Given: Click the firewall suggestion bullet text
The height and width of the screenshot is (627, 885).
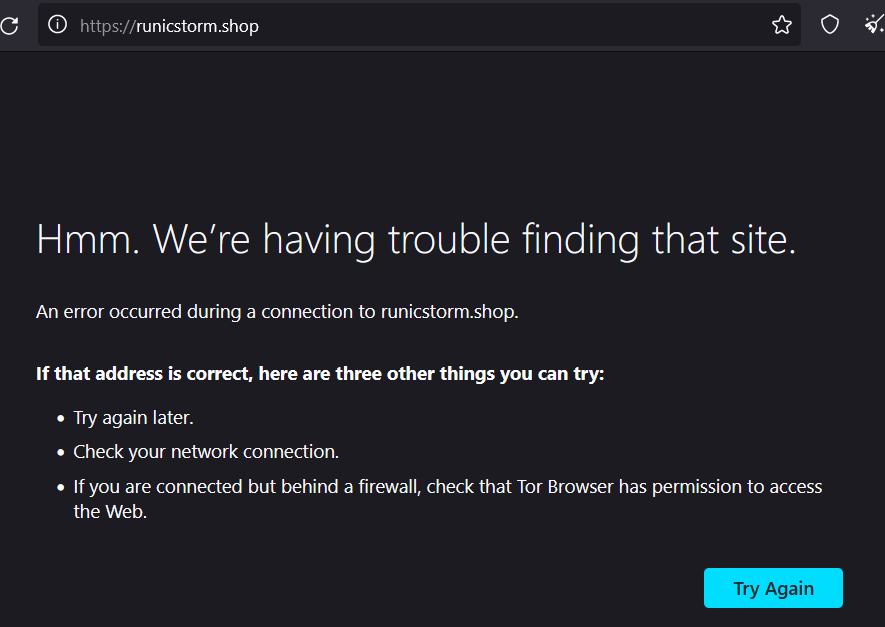Looking at the screenshot, I should coord(447,487).
